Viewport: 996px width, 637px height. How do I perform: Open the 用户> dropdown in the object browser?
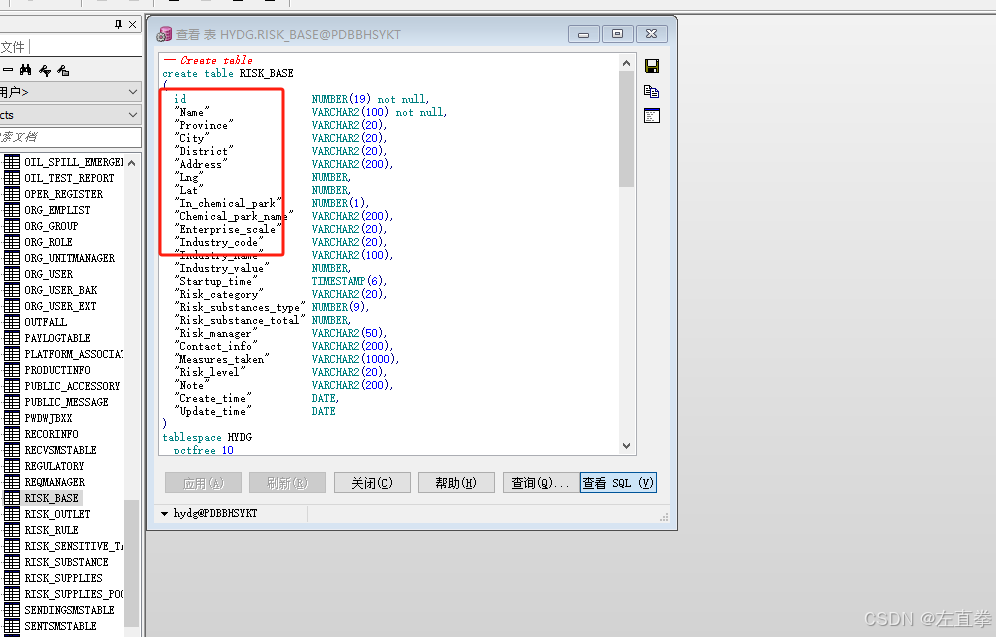coord(133,92)
